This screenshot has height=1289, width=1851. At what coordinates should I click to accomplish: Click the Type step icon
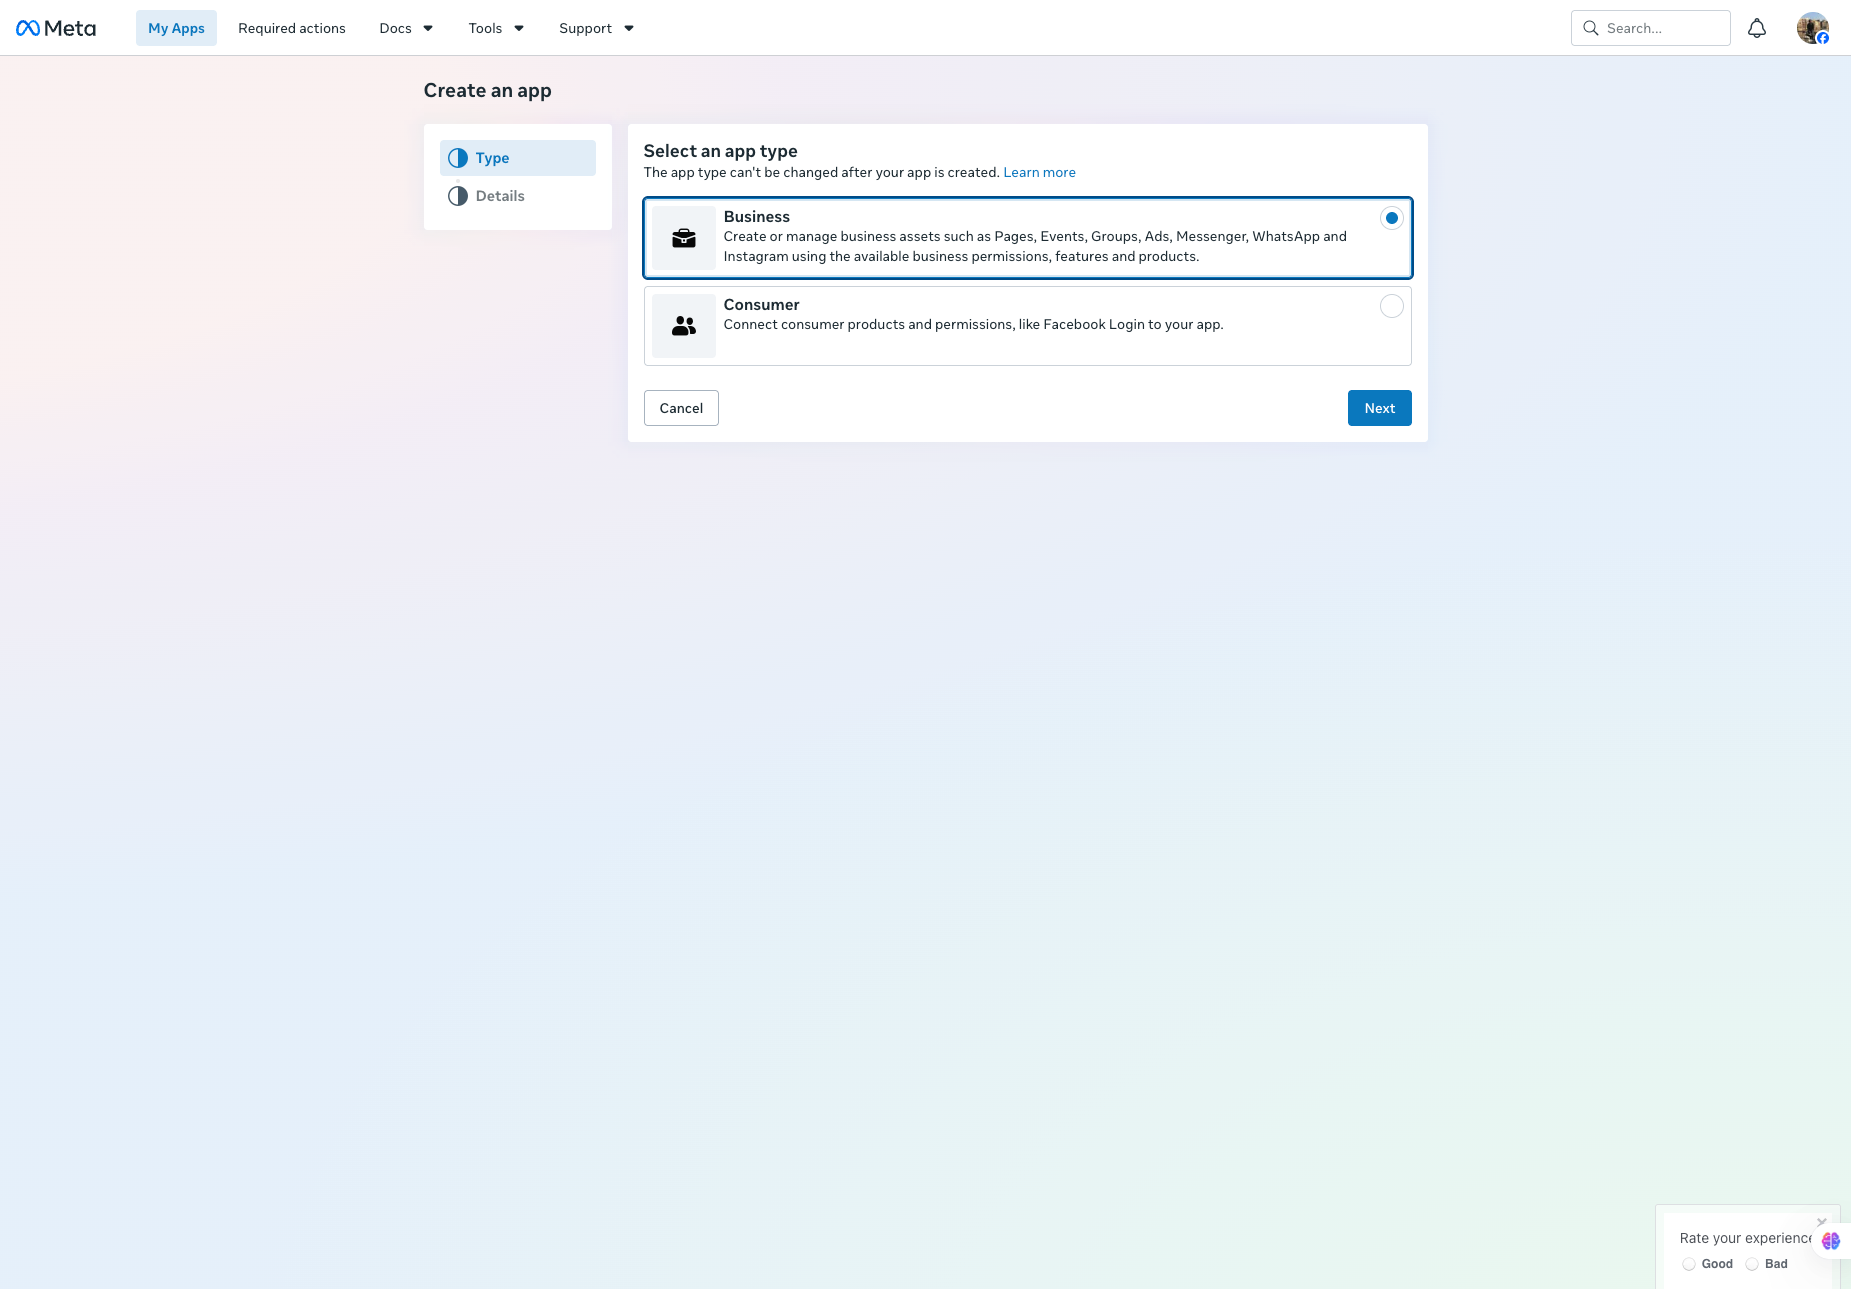click(458, 158)
